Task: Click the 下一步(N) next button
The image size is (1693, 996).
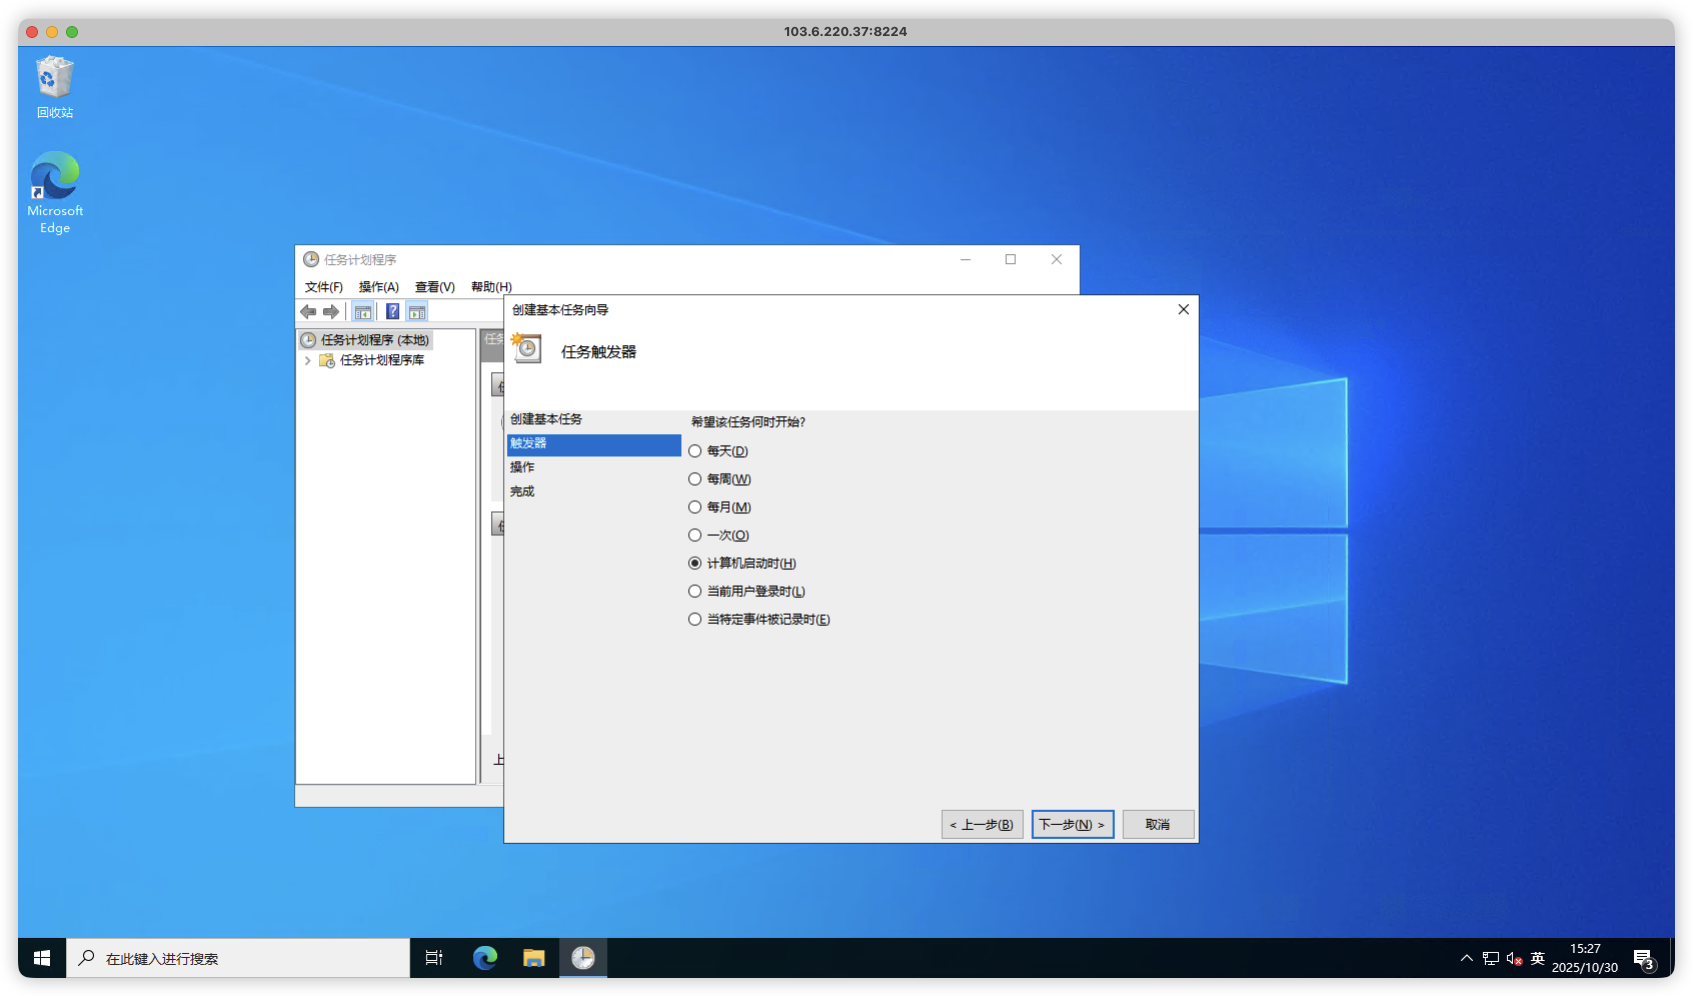Action: coord(1072,825)
